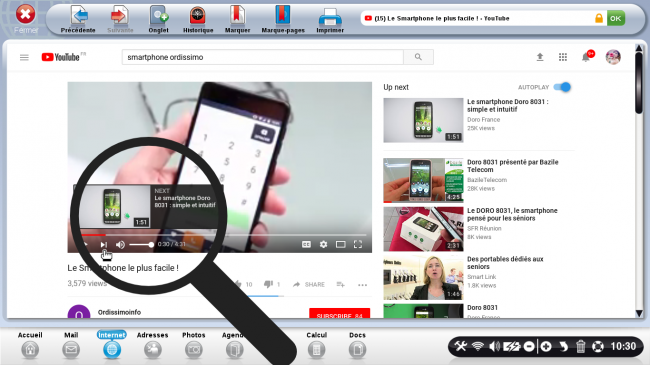Toggle closed captions in the player
This screenshot has height=365, width=650.
[306, 244]
